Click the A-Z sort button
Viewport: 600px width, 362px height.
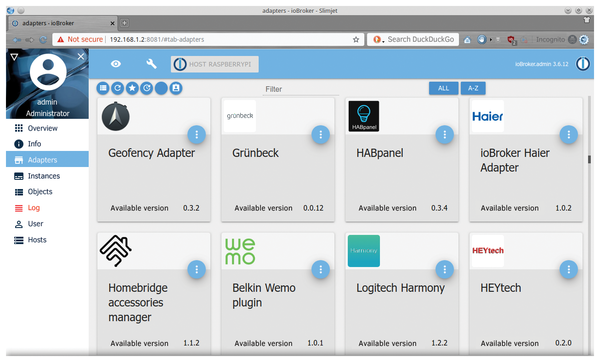(473, 88)
